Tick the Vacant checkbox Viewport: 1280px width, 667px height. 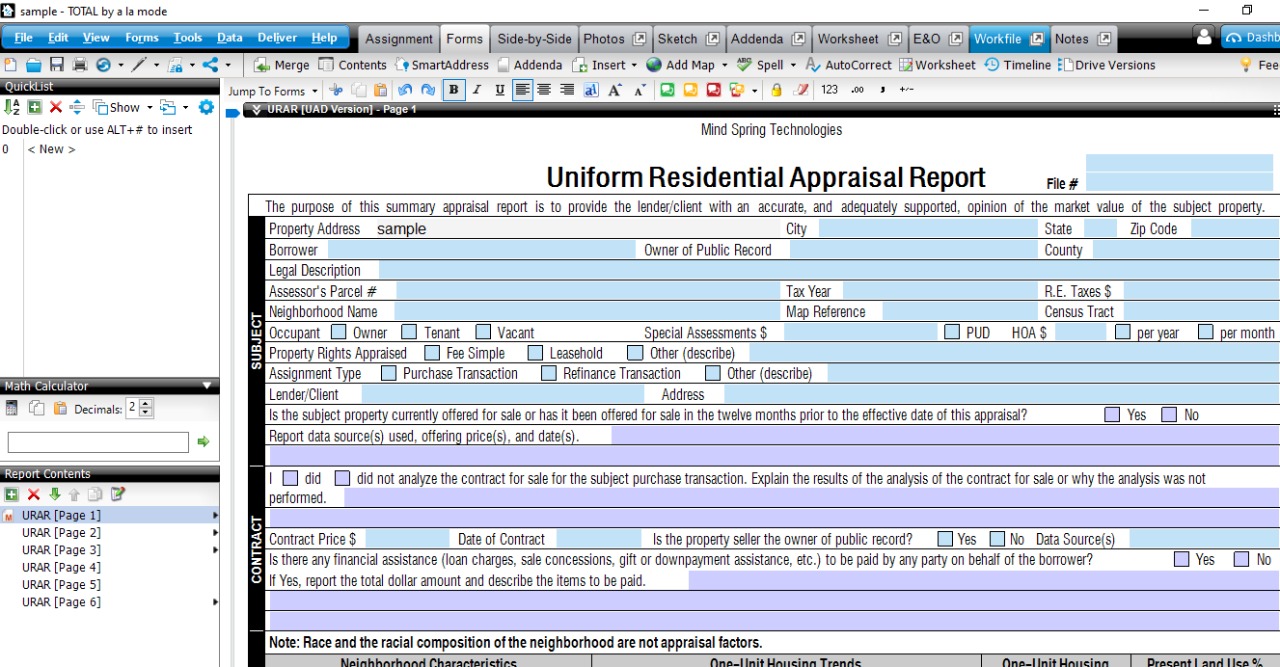(x=483, y=332)
